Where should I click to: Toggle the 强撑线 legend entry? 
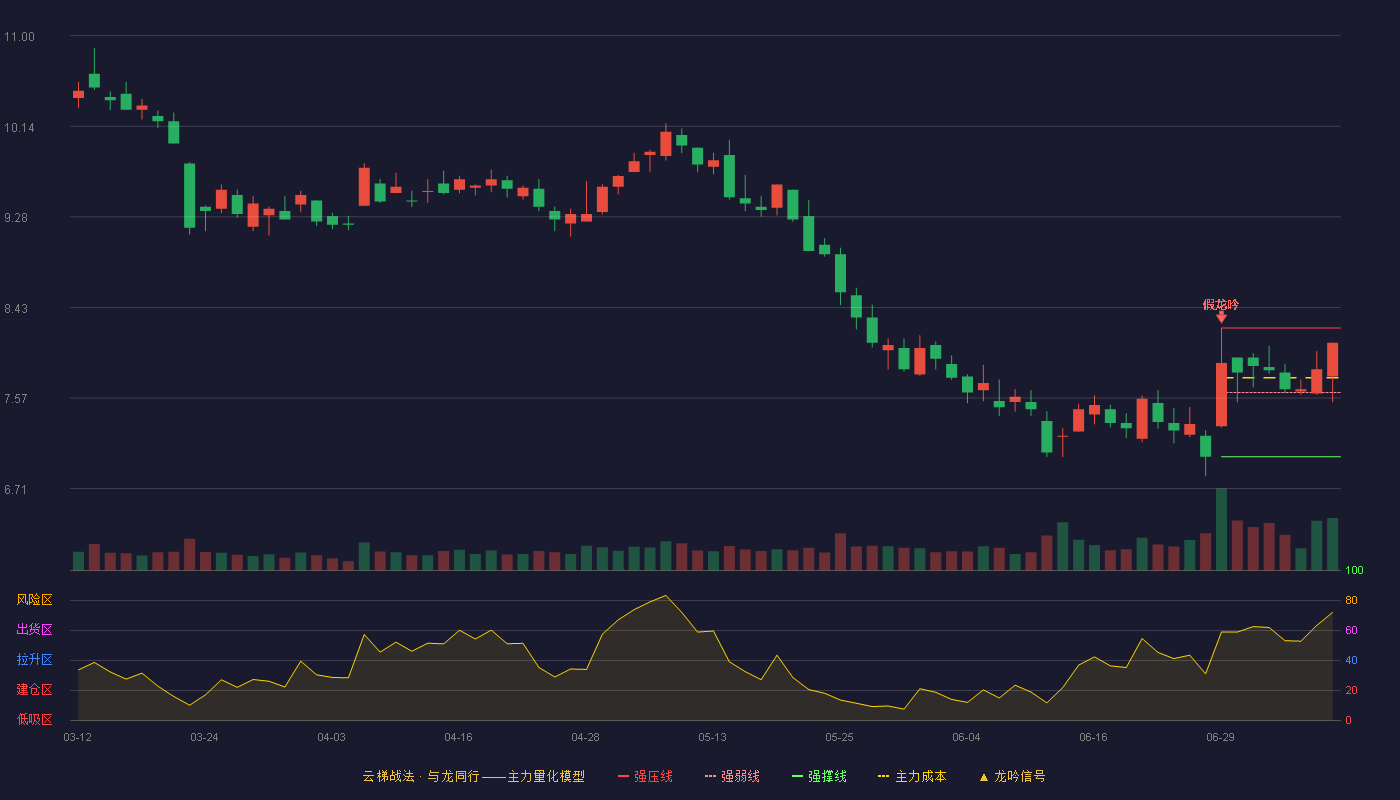pyautogui.click(x=819, y=776)
